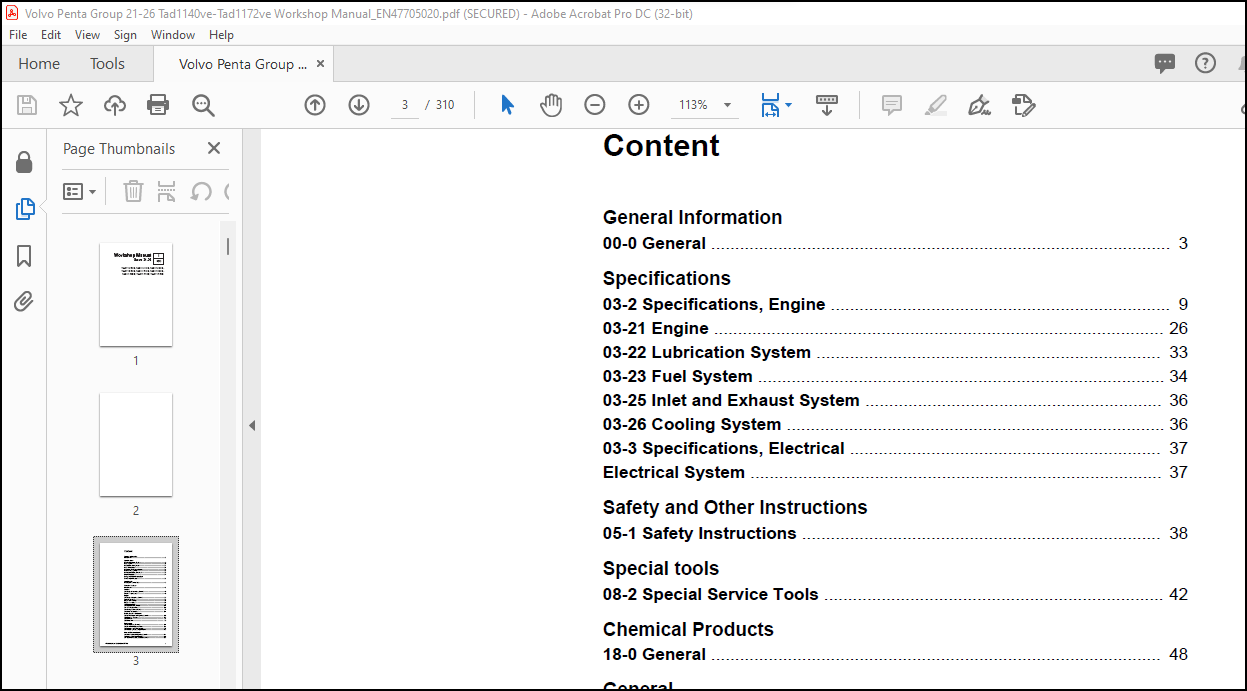The height and width of the screenshot is (691, 1247).
Task: Activate the Hand pan tool
Action: coord(551,105)
